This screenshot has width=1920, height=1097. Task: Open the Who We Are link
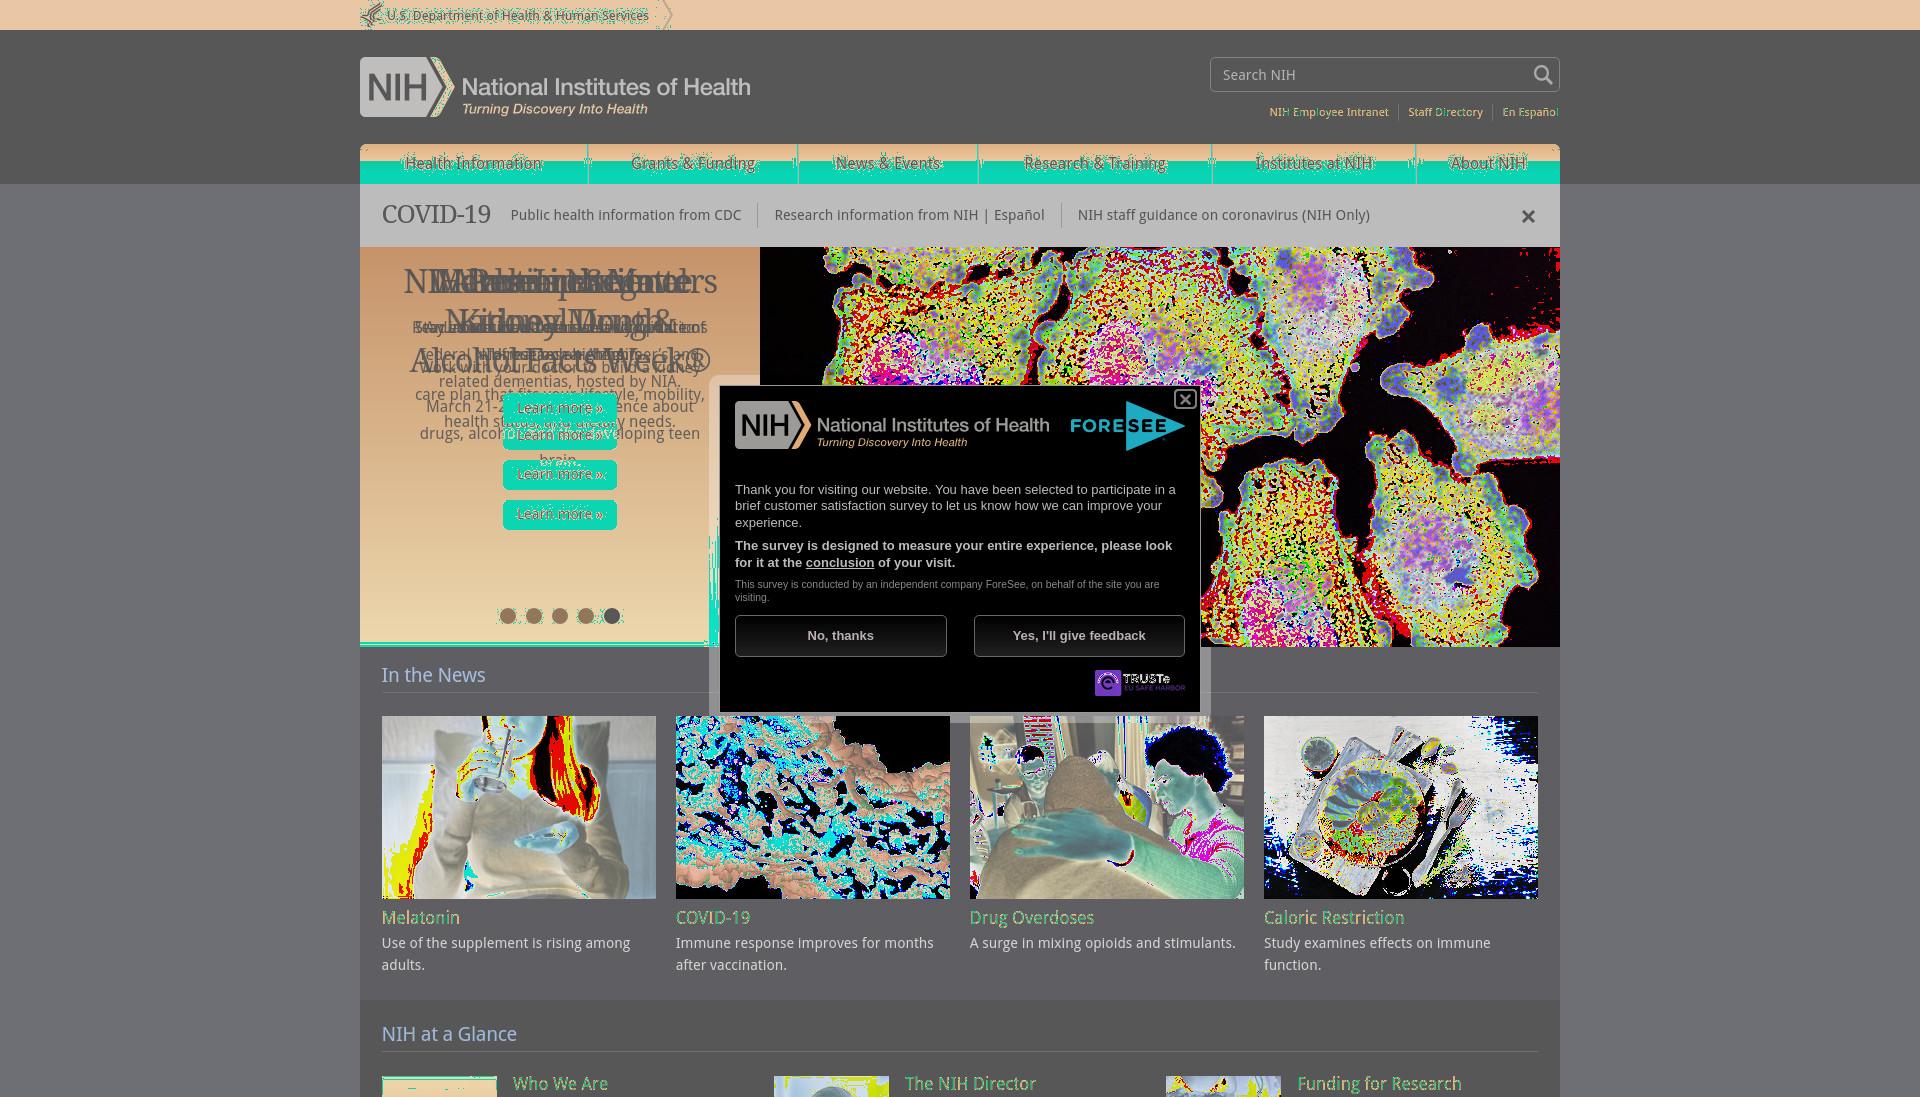click(560, 1084)
